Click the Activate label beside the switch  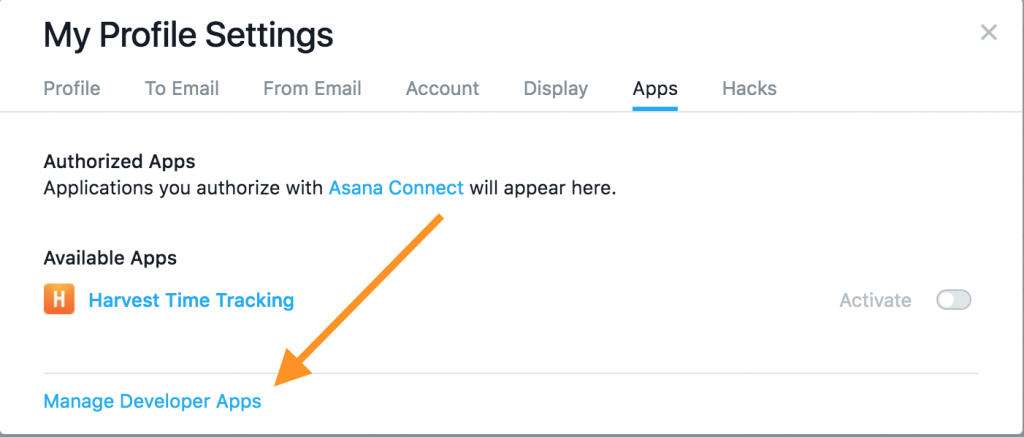(875, 300)
